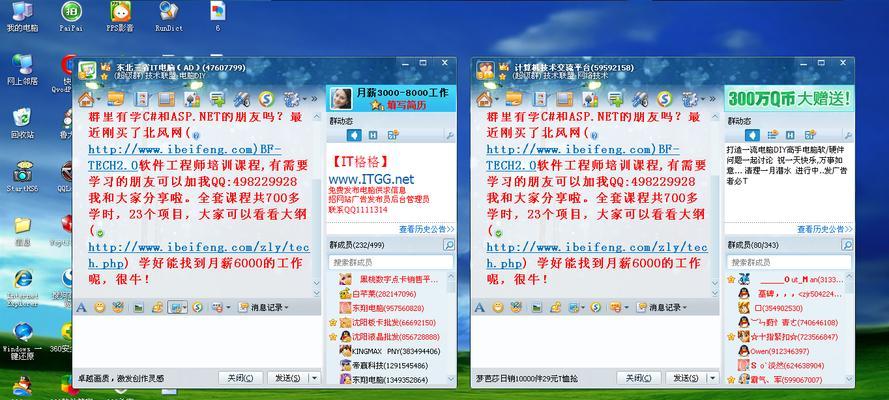Screen dimensions: 889x400
Task: Click 关闭(C) button in 东北三省IT电脑 window
Action: click(x=240, y=378)
